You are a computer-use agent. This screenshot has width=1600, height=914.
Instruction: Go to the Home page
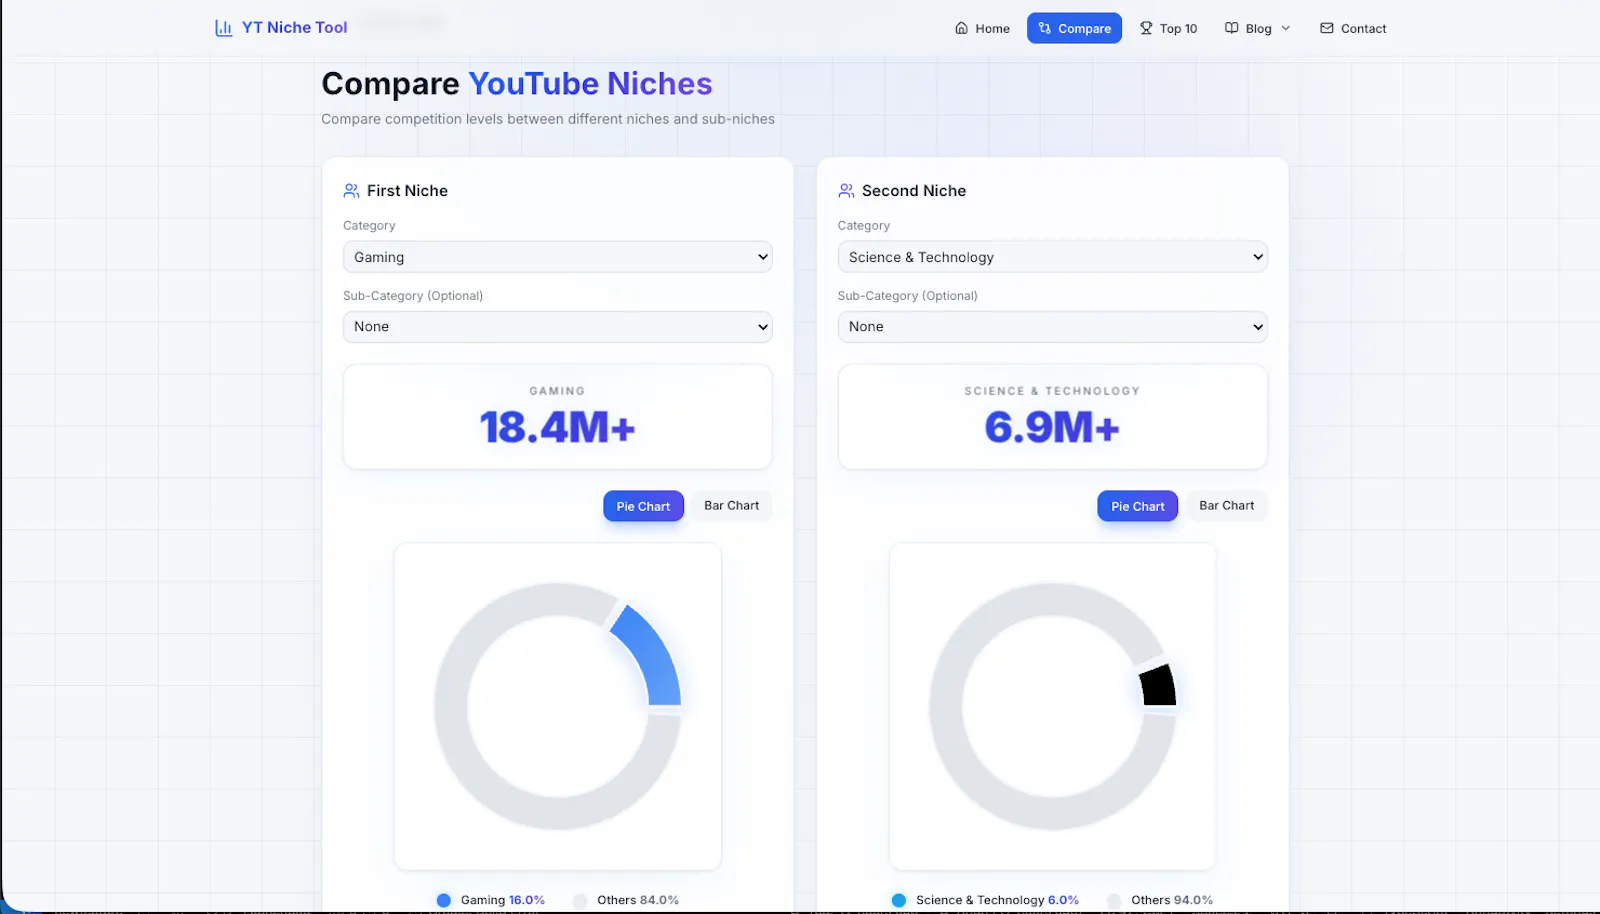click(982, 28)
